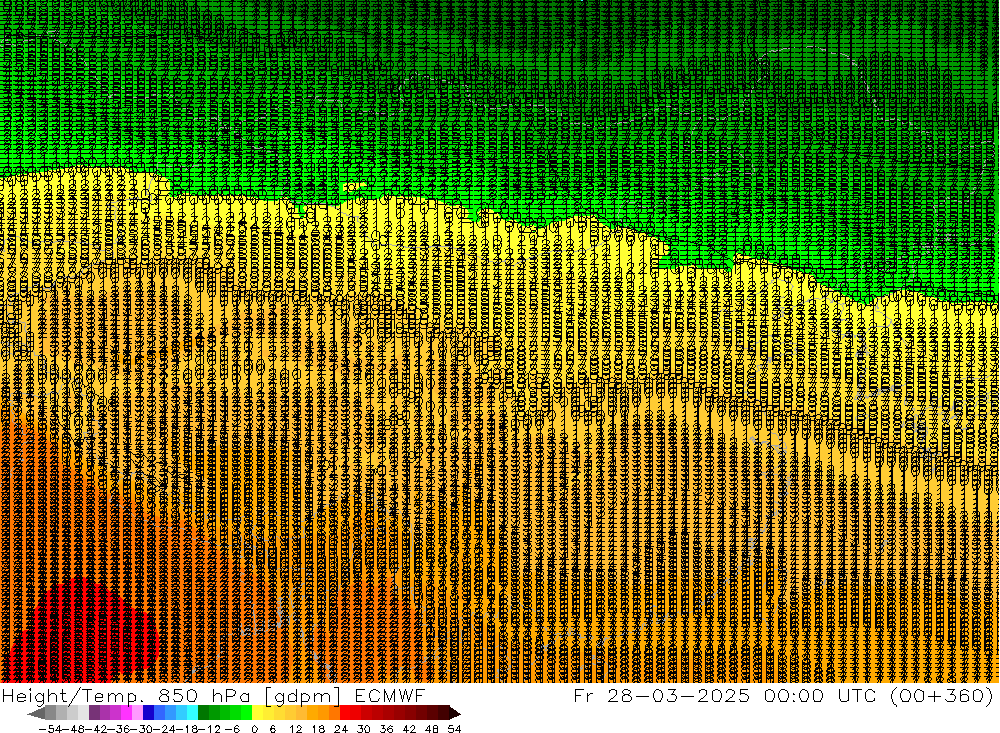The image size is (1000, 733).
Task: Click the '0' legend value
Action: click(x=254, y=729)
